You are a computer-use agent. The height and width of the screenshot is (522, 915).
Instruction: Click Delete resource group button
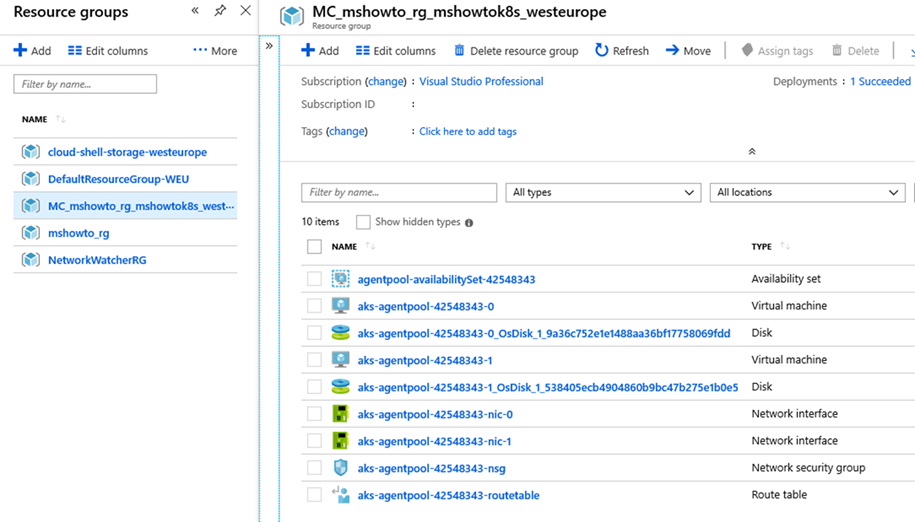[x=516, y=51]
